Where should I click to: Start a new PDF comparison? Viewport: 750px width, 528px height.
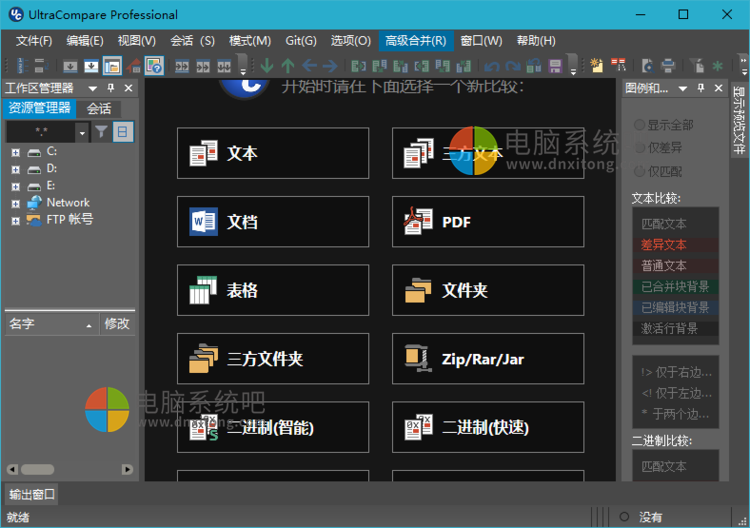click(488, 221)
